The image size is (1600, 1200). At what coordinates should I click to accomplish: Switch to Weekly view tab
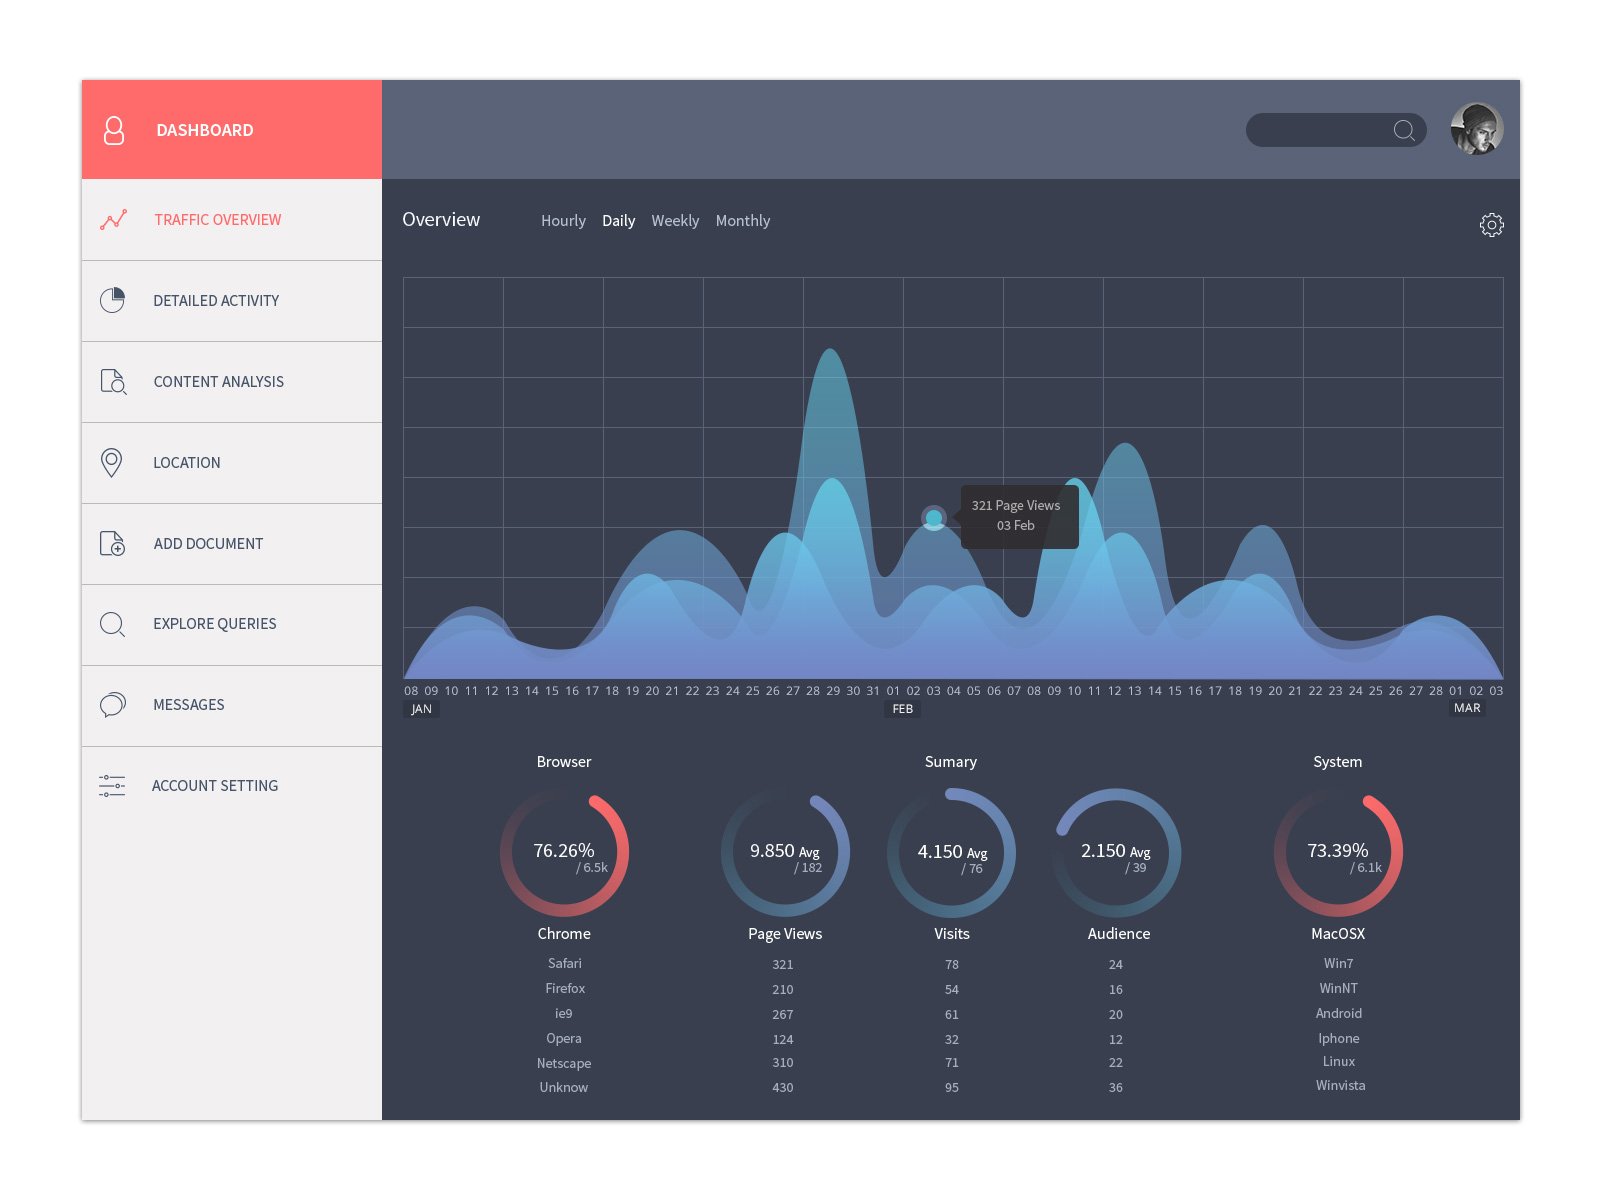click(675, 221)
